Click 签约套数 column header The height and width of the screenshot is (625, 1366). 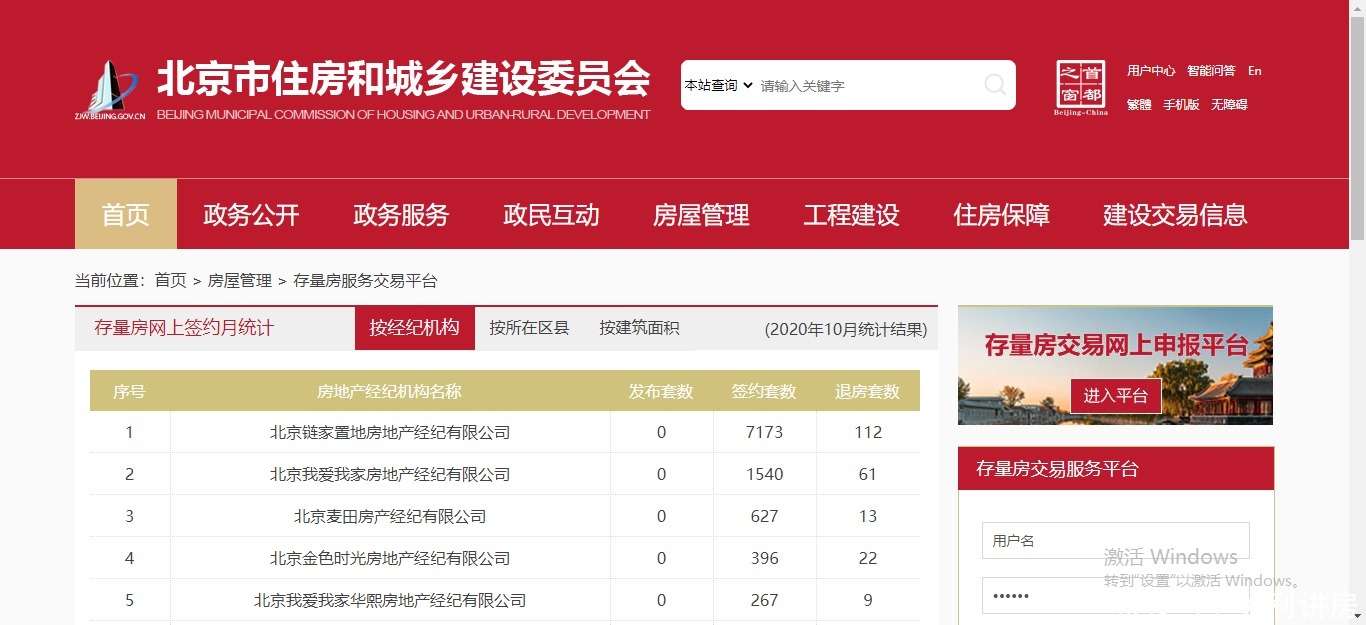click(764, 391)
